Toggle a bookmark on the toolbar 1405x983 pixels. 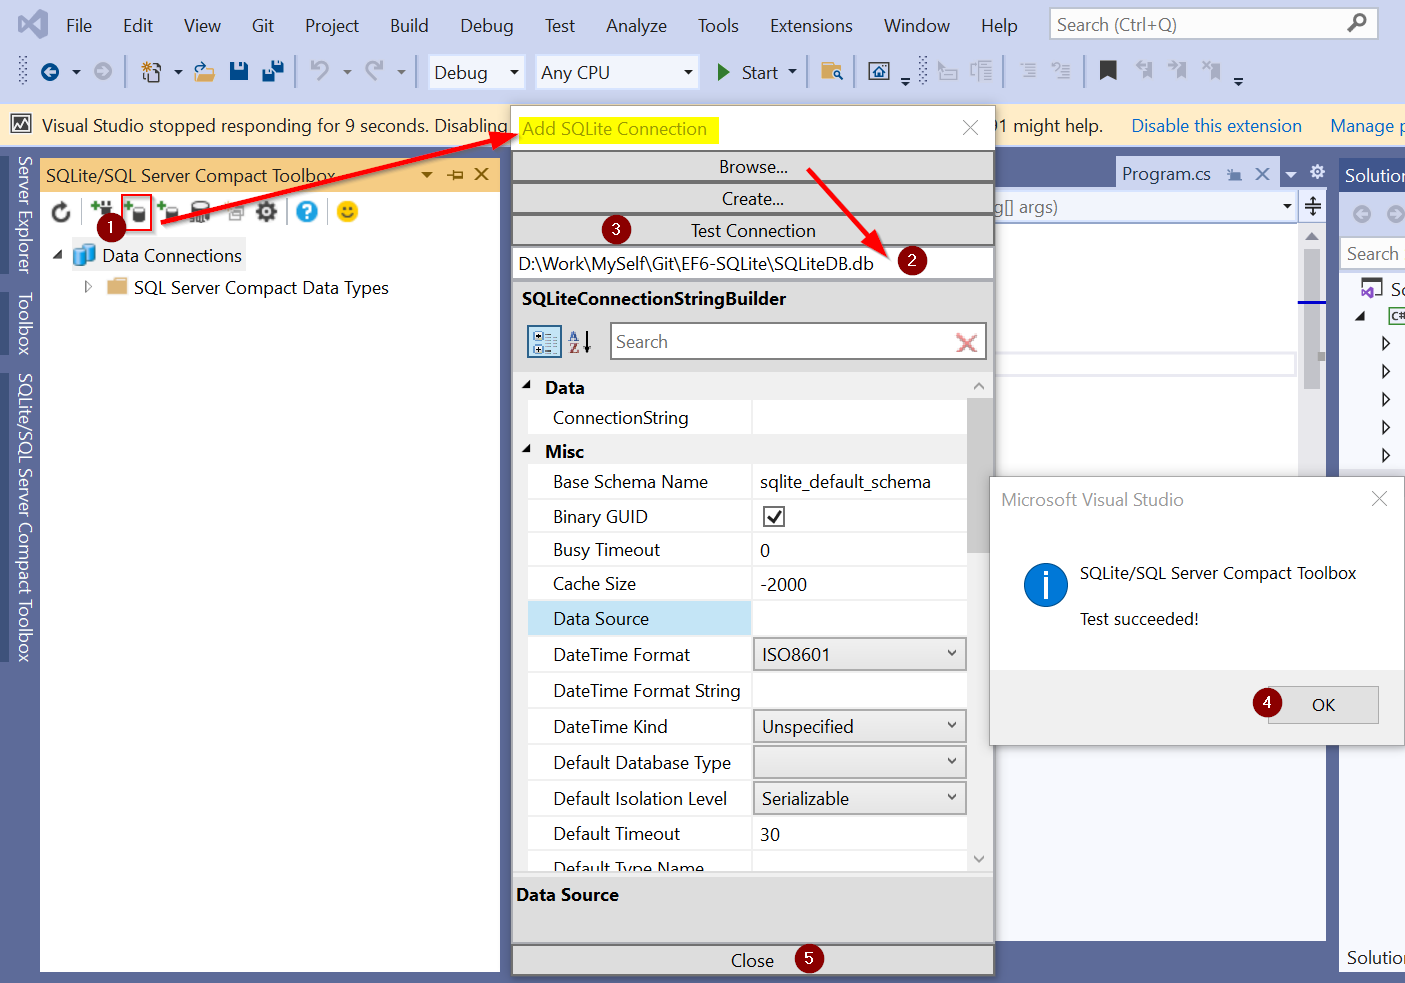pos(1107,71)
